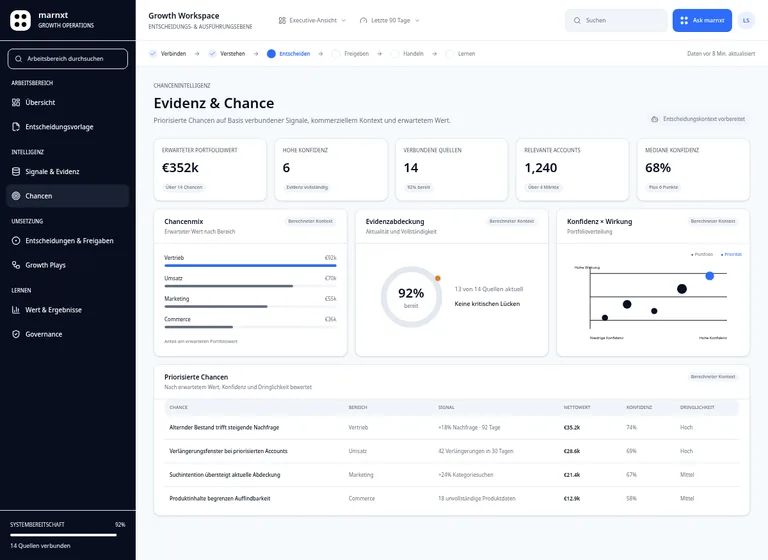Open Entscheidungsvorlage document icon
Viewport: 768px width, 560px height.
[16, 127]
